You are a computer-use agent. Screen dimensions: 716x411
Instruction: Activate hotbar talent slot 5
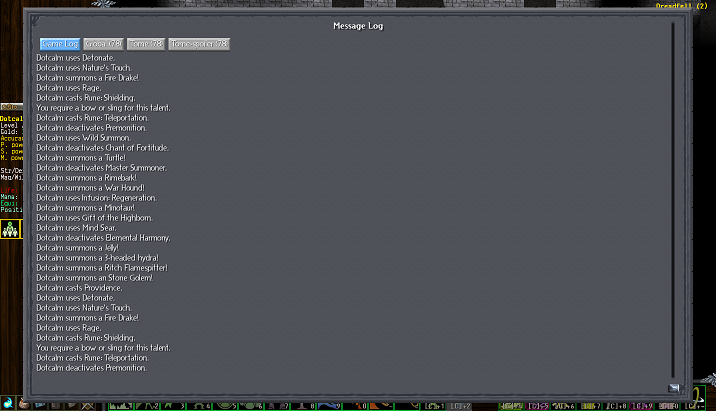pos(226,406)
